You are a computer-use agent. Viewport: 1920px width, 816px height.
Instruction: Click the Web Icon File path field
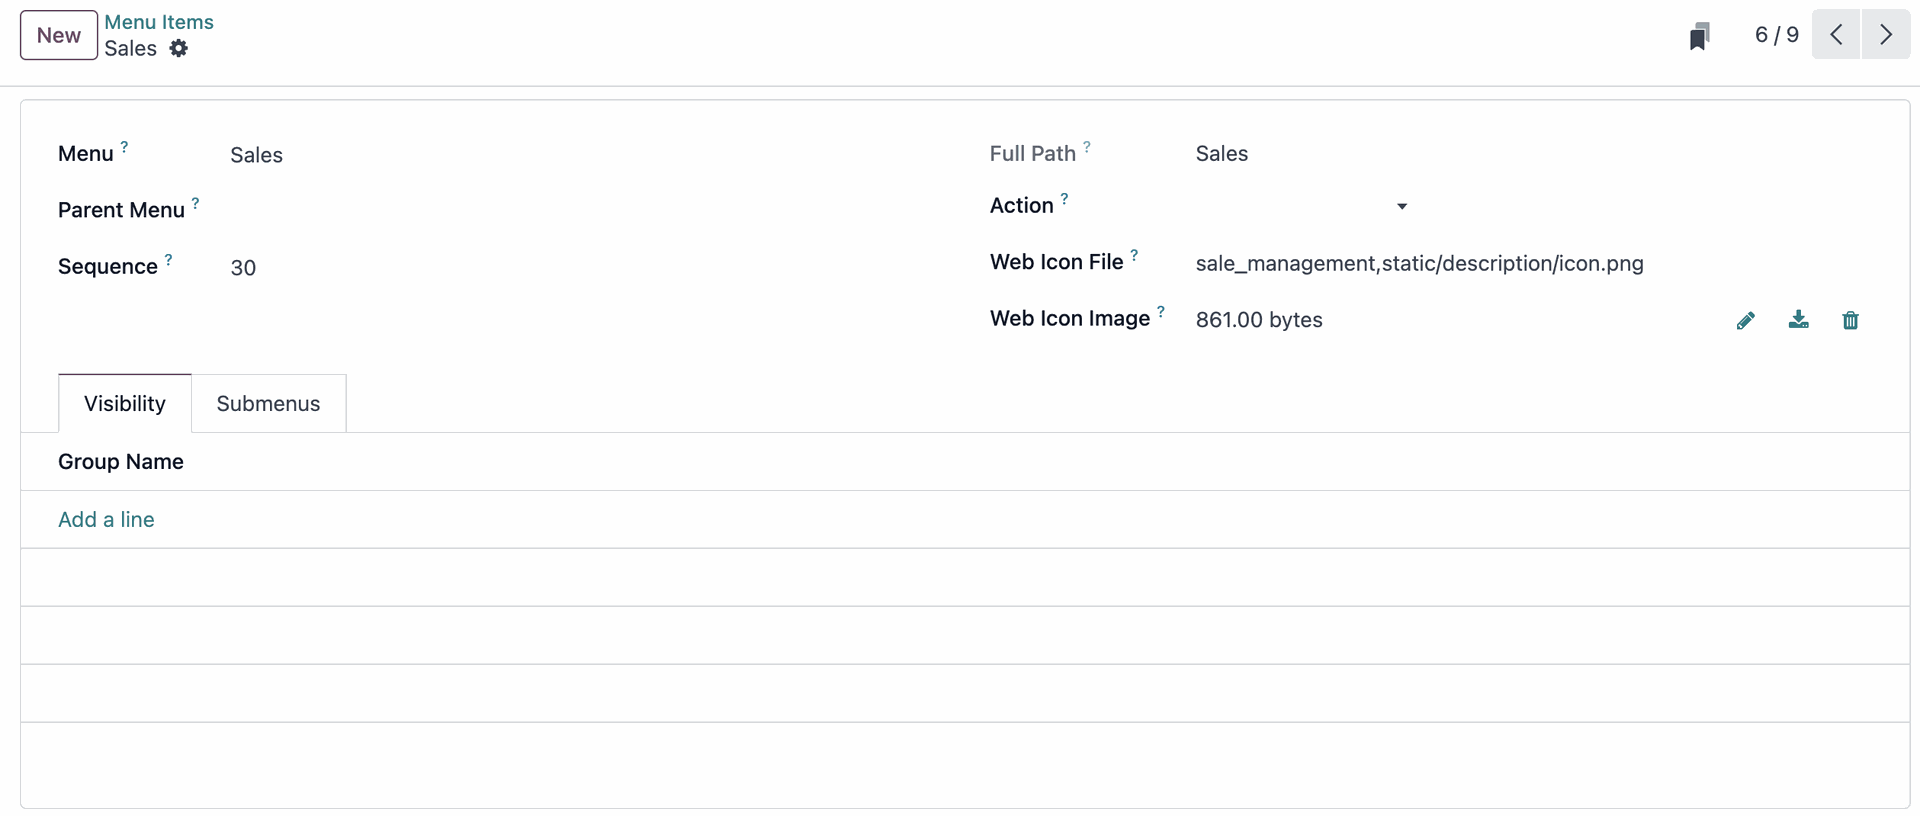coord(1419,264)
